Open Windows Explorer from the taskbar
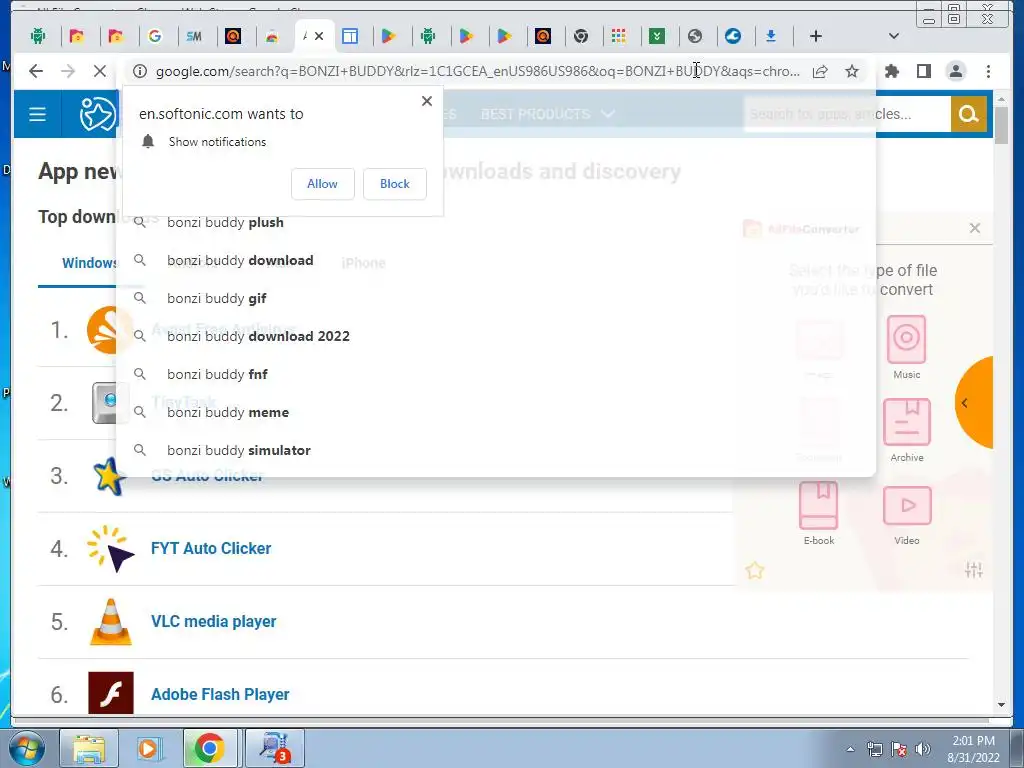This screenshot has height=768, width=1024. [x=89, y=748]
